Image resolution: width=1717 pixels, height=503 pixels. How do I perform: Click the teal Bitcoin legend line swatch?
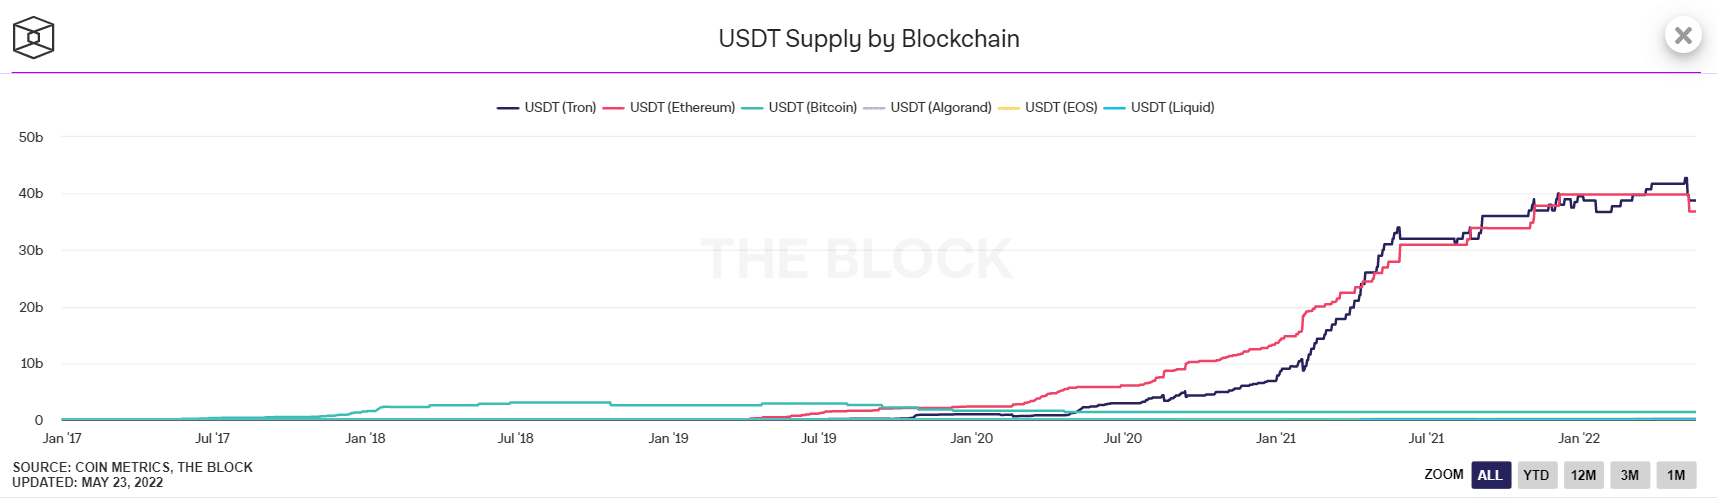click(x=752, y=108)
